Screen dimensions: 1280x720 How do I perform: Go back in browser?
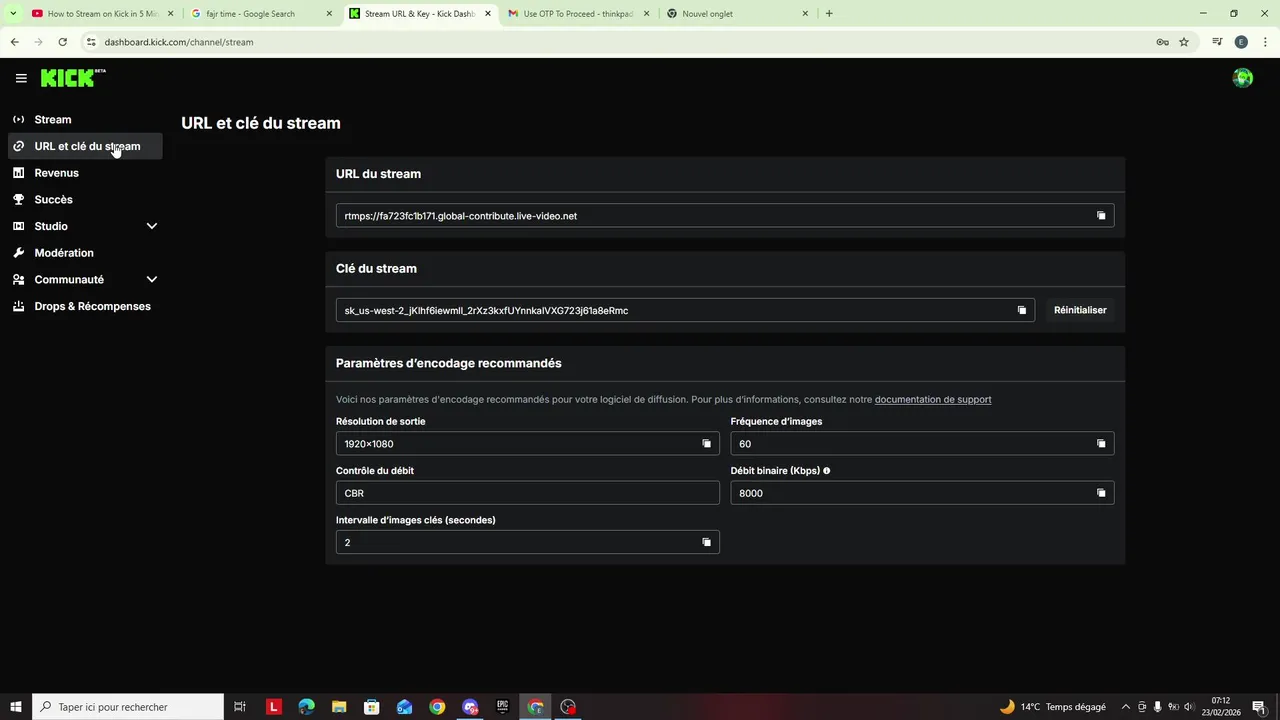pyautogui.click(x=14, y=42)
